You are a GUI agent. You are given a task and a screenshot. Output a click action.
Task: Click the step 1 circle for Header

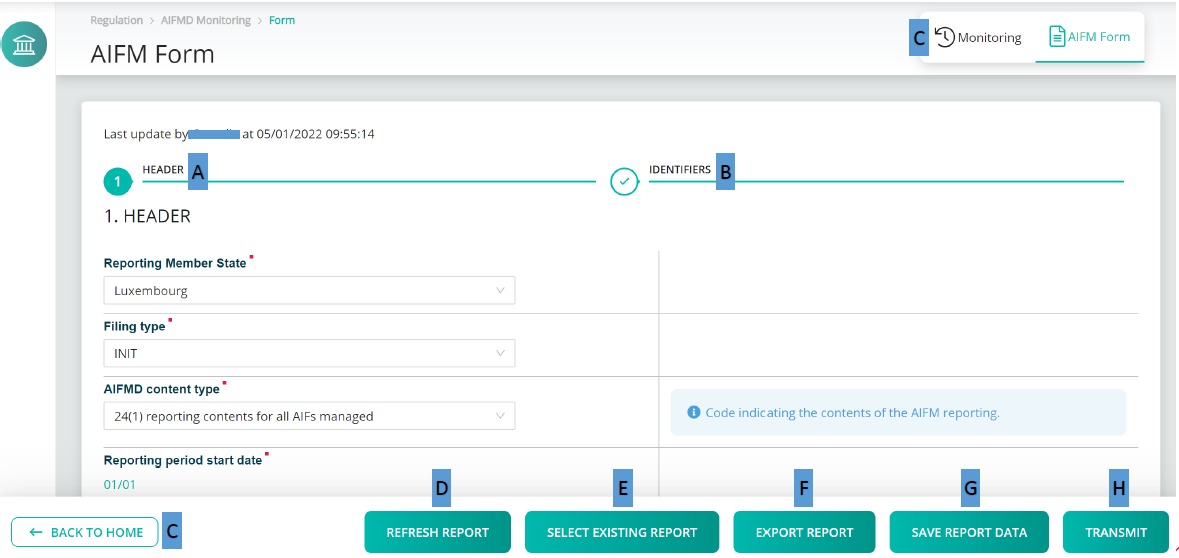coord(118,182)
